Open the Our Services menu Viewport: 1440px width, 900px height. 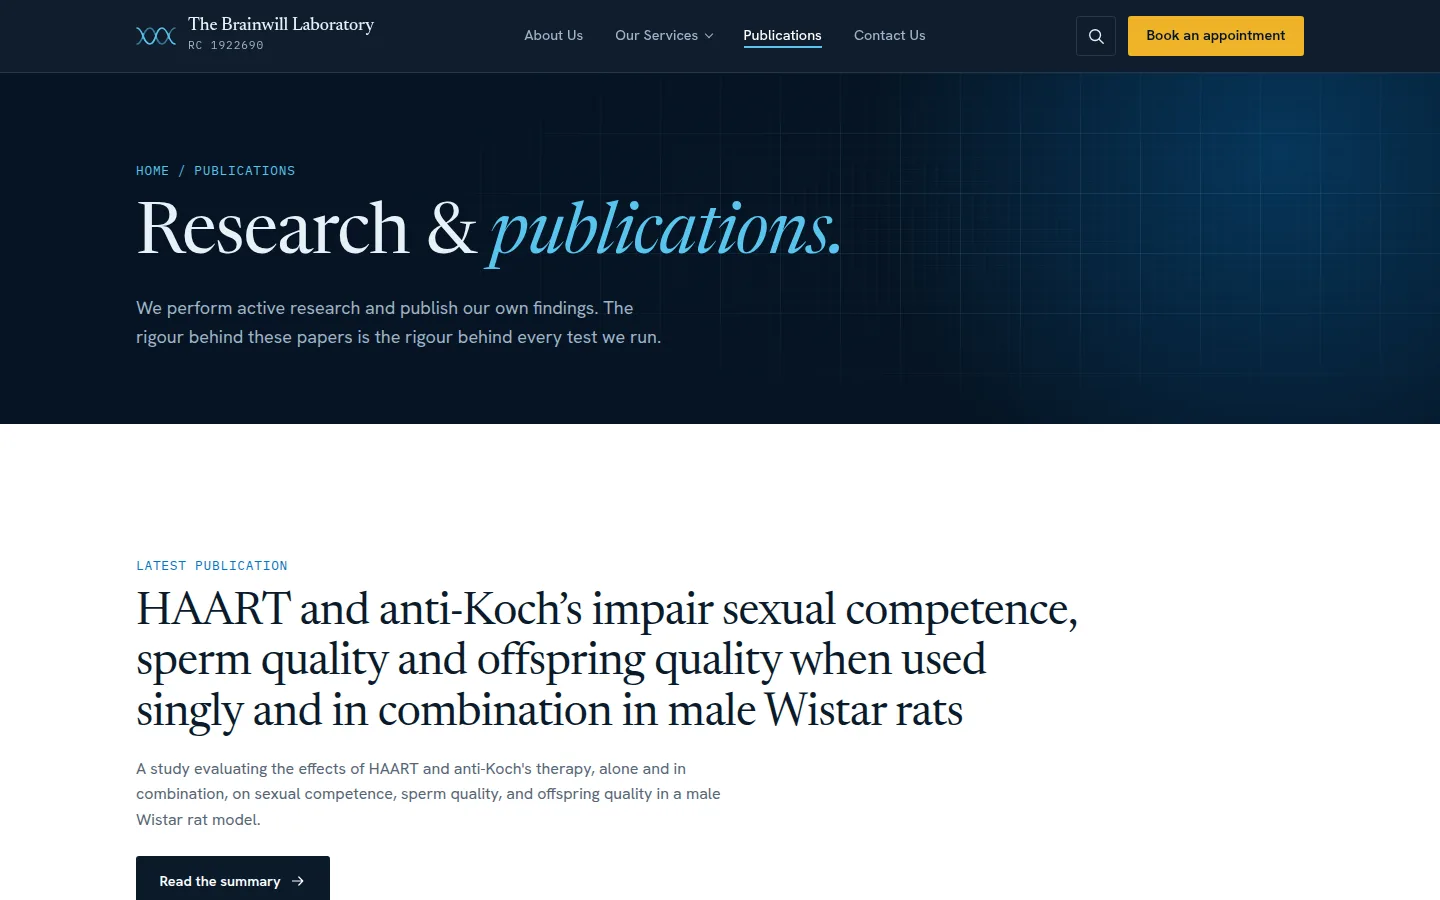coord(664,35)
